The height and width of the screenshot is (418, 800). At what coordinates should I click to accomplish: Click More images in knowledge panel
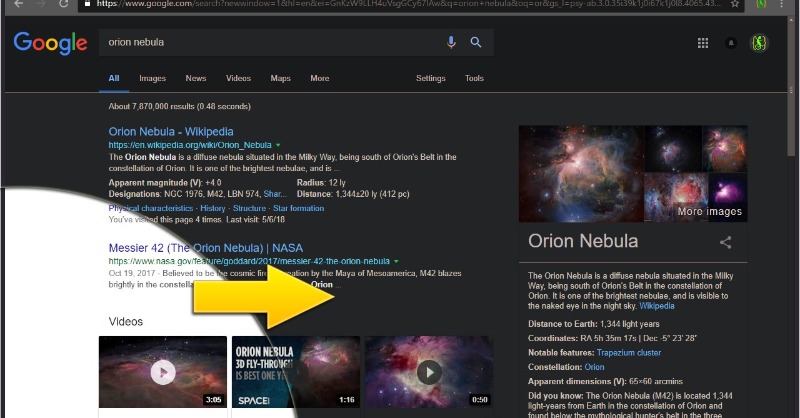[x=710, y=211]
